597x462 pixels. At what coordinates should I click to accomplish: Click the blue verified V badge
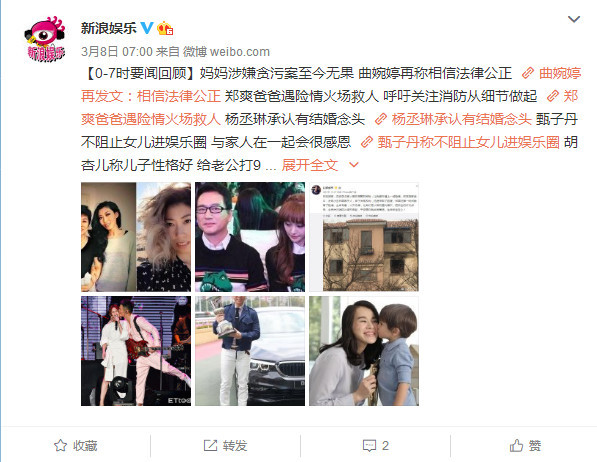(x=147, y=28)
